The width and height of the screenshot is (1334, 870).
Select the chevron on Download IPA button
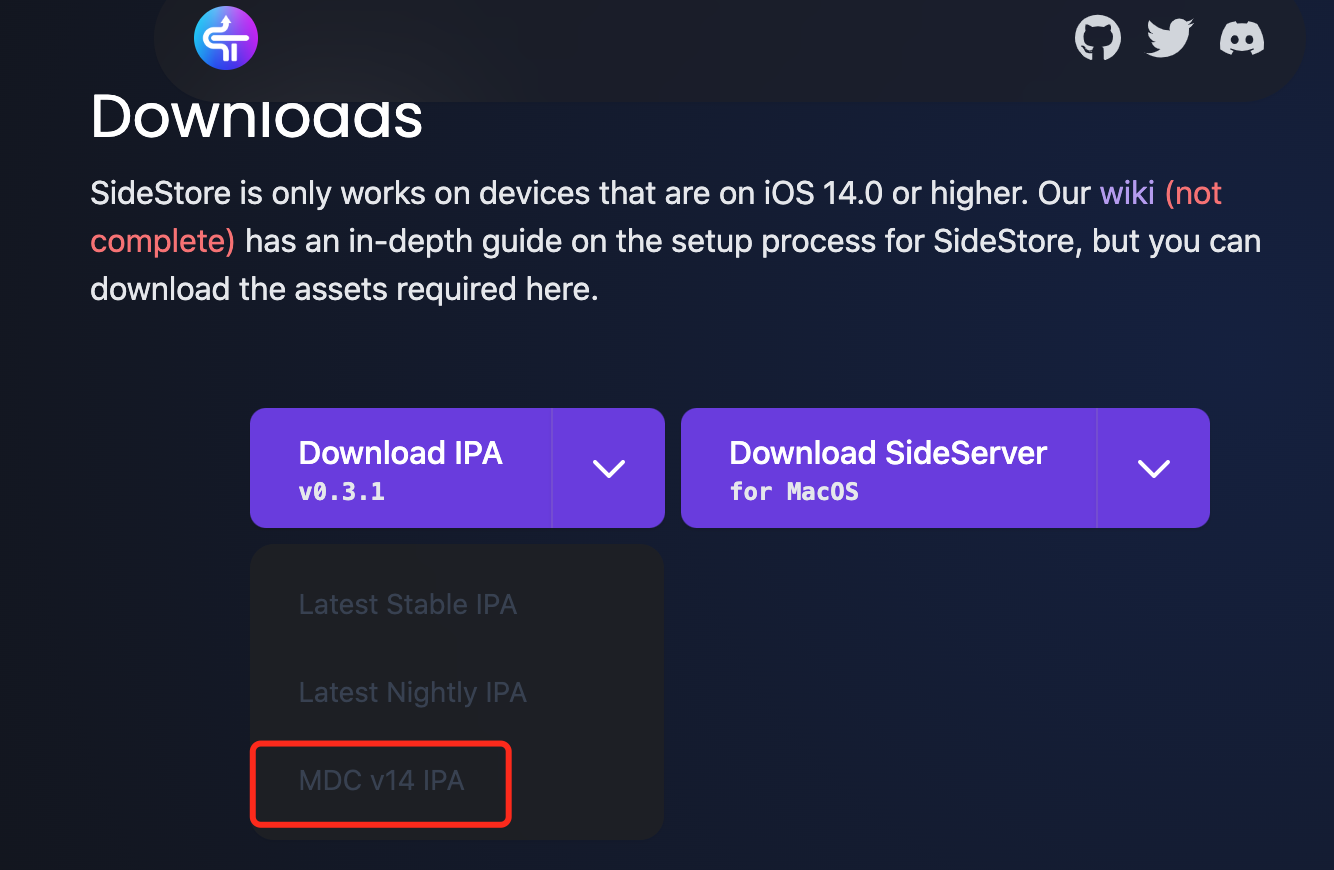tap(608, 468)
